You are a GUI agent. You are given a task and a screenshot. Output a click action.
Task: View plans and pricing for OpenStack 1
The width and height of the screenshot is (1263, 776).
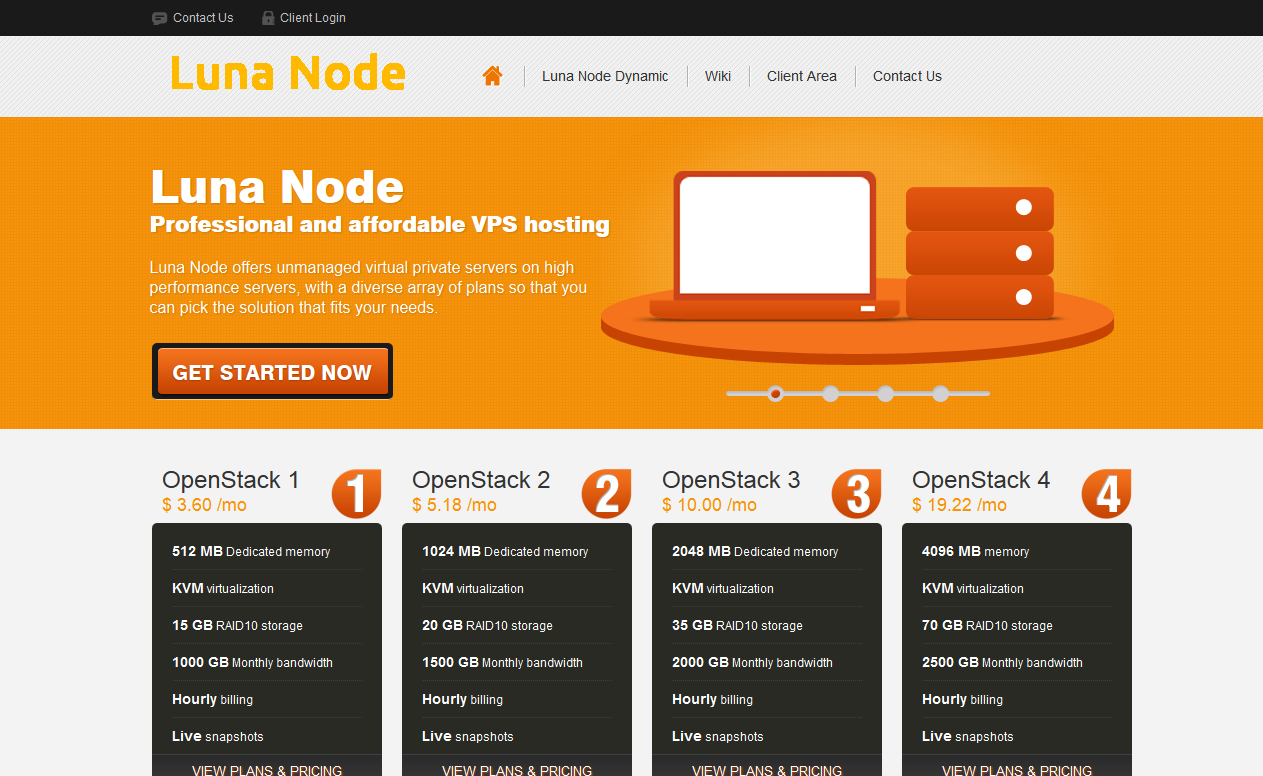267,769
